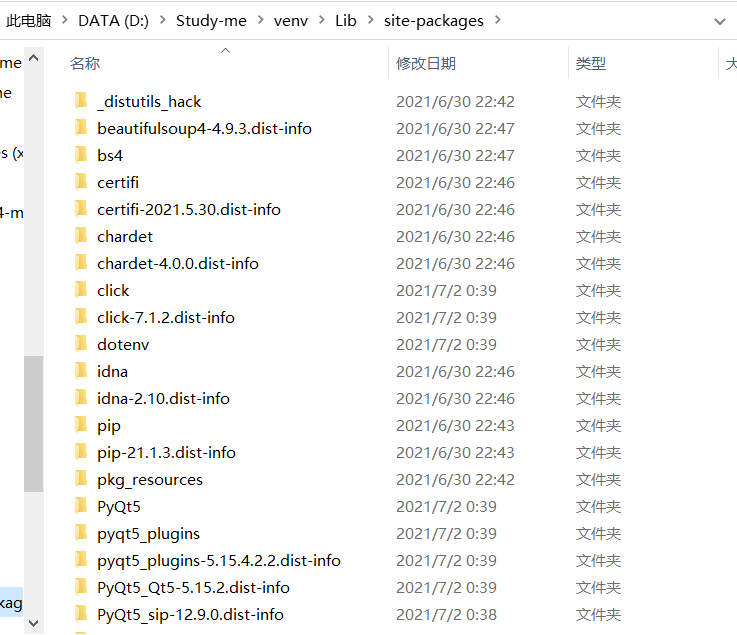Select file name certifi-2021.5.30.dist-info
Screen dimensions: 737x635
click(189, 210)
